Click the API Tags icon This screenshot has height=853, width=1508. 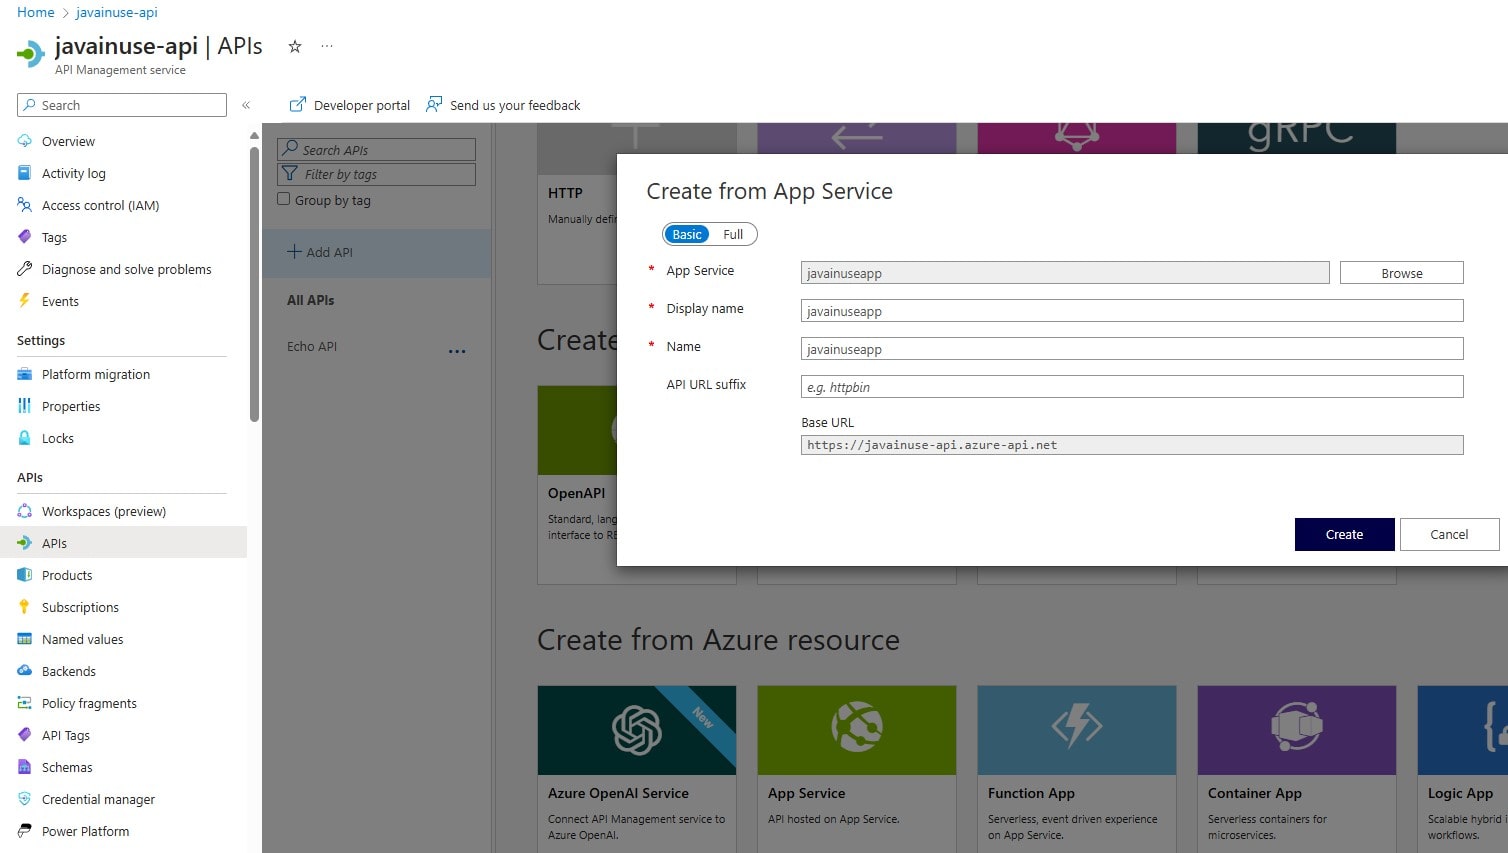pyautogui.click(x=25, y=735)
